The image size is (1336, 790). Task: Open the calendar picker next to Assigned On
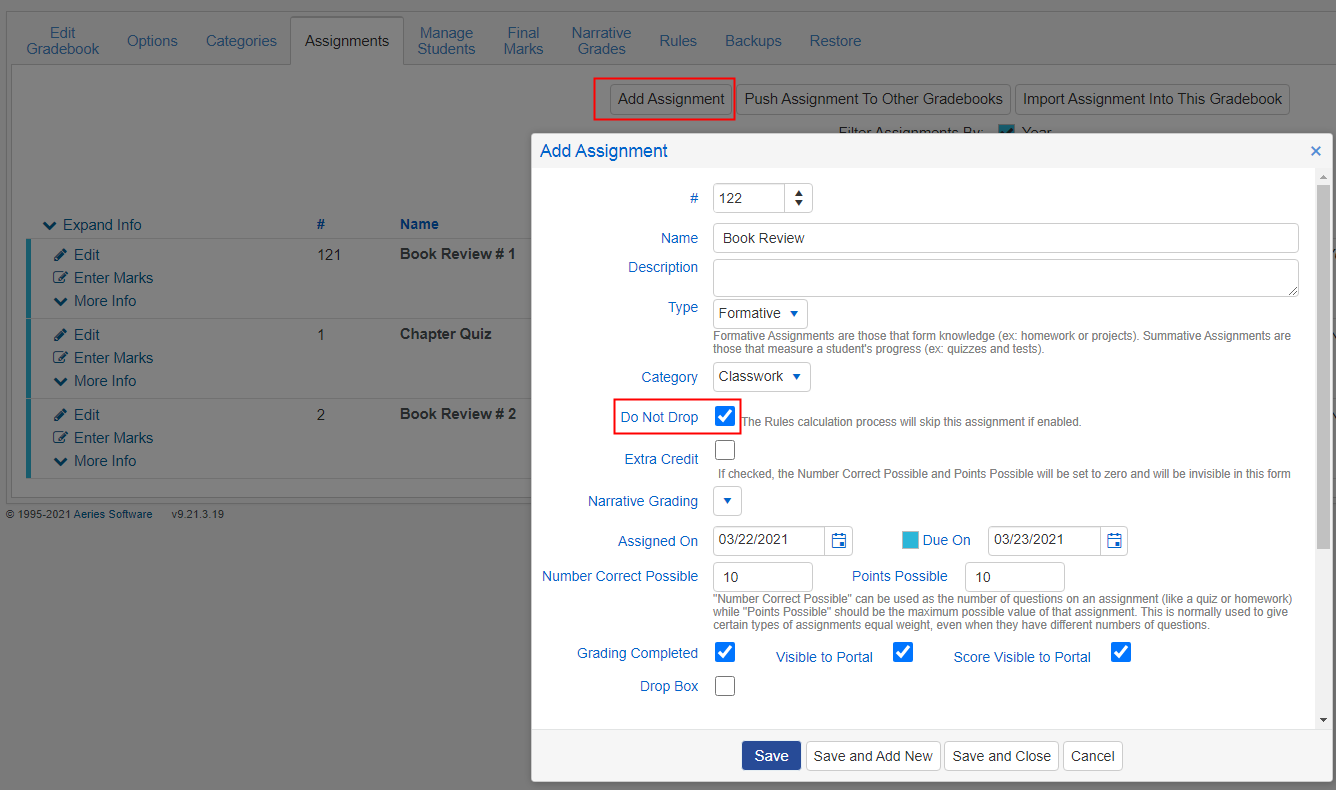838,540
